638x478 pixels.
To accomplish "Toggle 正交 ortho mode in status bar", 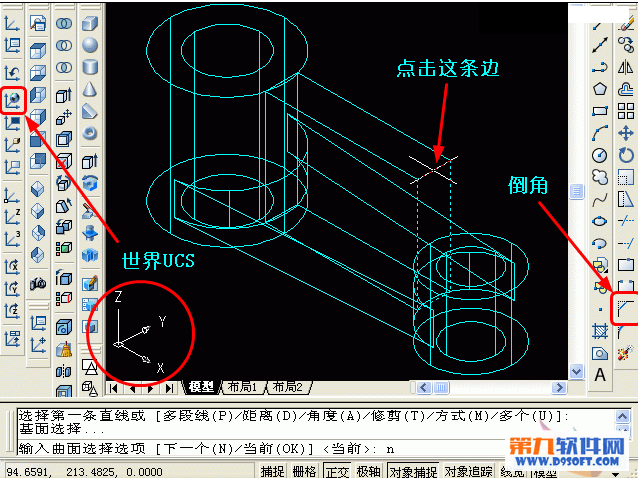I will pos(337,471).
